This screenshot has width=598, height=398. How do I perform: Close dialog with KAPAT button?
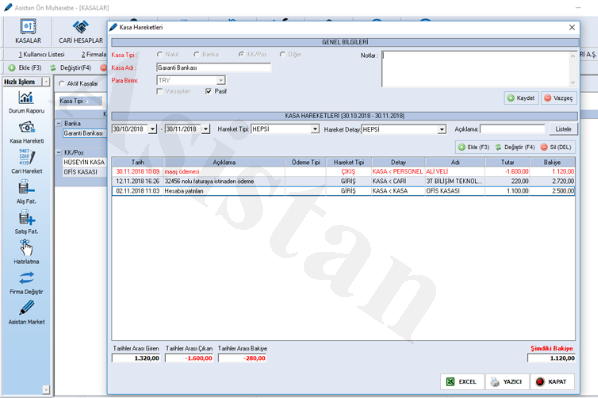(x=552, y=382)
